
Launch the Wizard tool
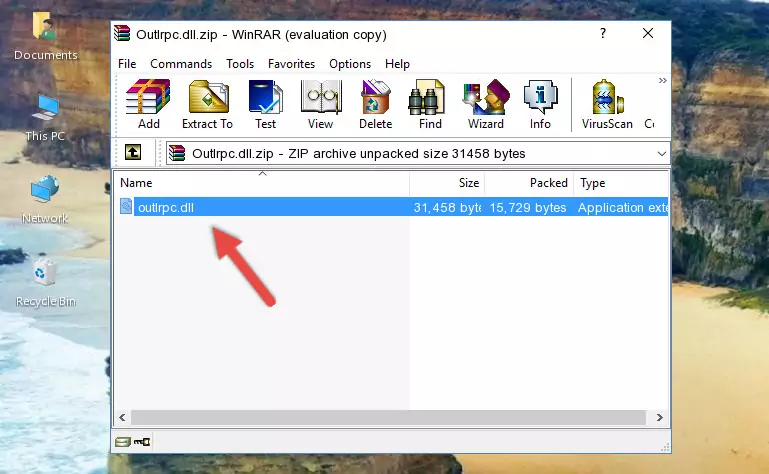click(486, 104)
